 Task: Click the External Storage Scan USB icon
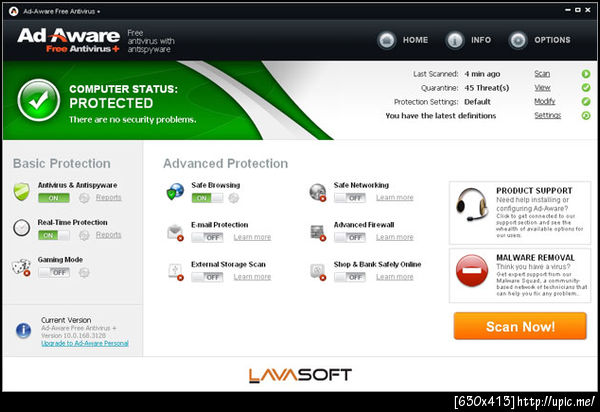coord(176,271)
